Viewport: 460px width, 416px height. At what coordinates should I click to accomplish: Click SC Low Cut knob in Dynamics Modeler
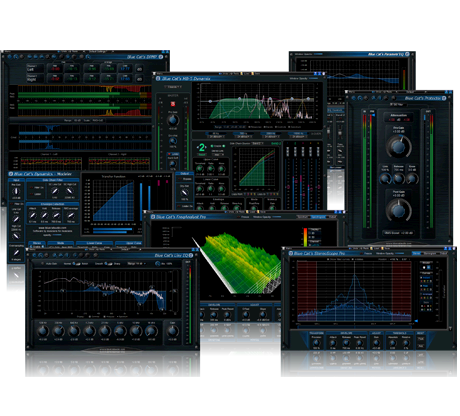click(x=54, y=191)
